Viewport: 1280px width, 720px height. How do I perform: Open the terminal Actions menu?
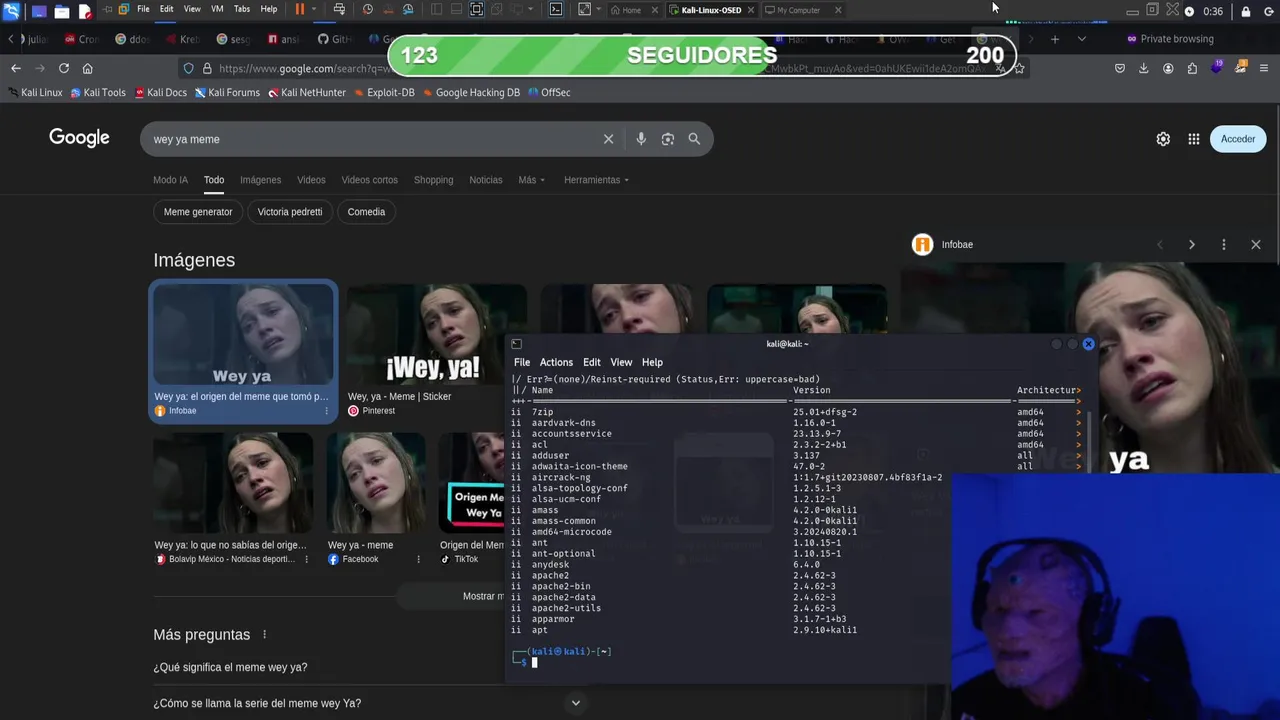coord(556,362)
